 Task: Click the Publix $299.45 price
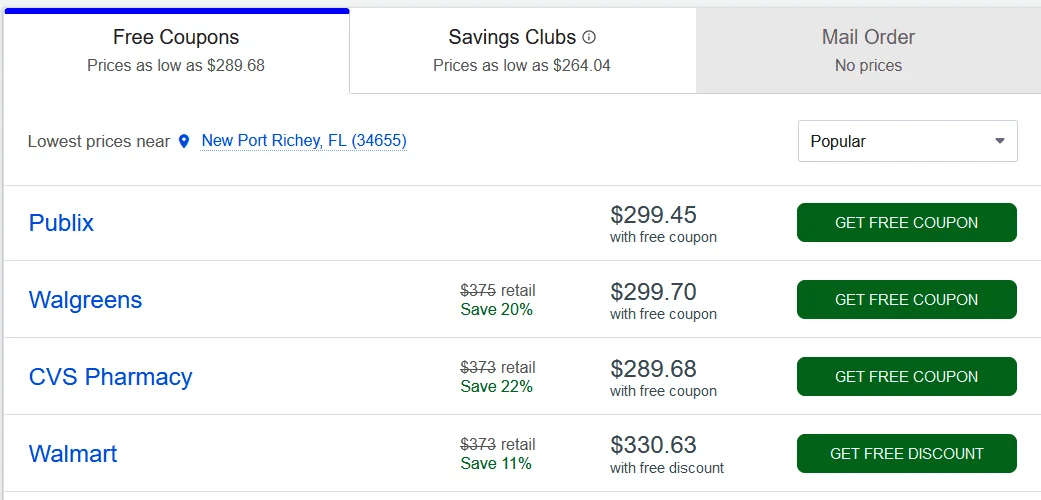click(x=653, y=215)
